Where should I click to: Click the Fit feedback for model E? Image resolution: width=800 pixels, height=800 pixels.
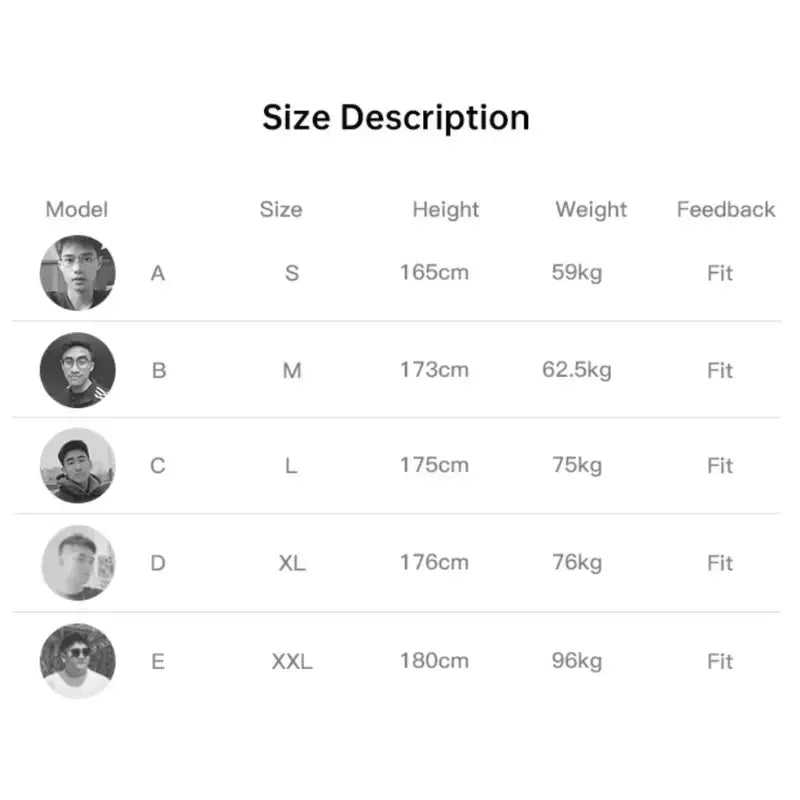(720, 661)
